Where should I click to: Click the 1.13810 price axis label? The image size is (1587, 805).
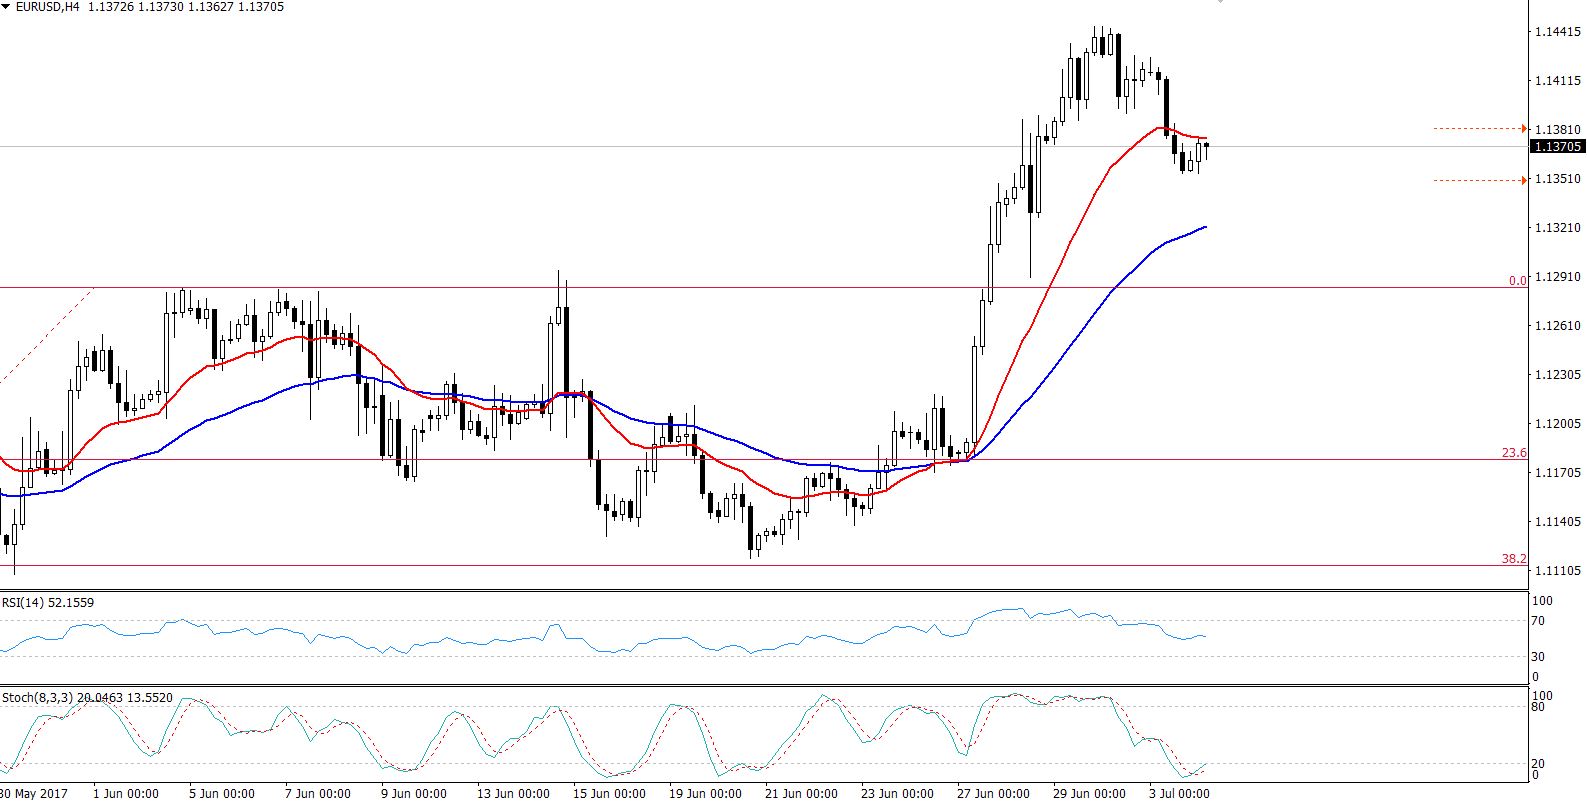click(1558, 130)
